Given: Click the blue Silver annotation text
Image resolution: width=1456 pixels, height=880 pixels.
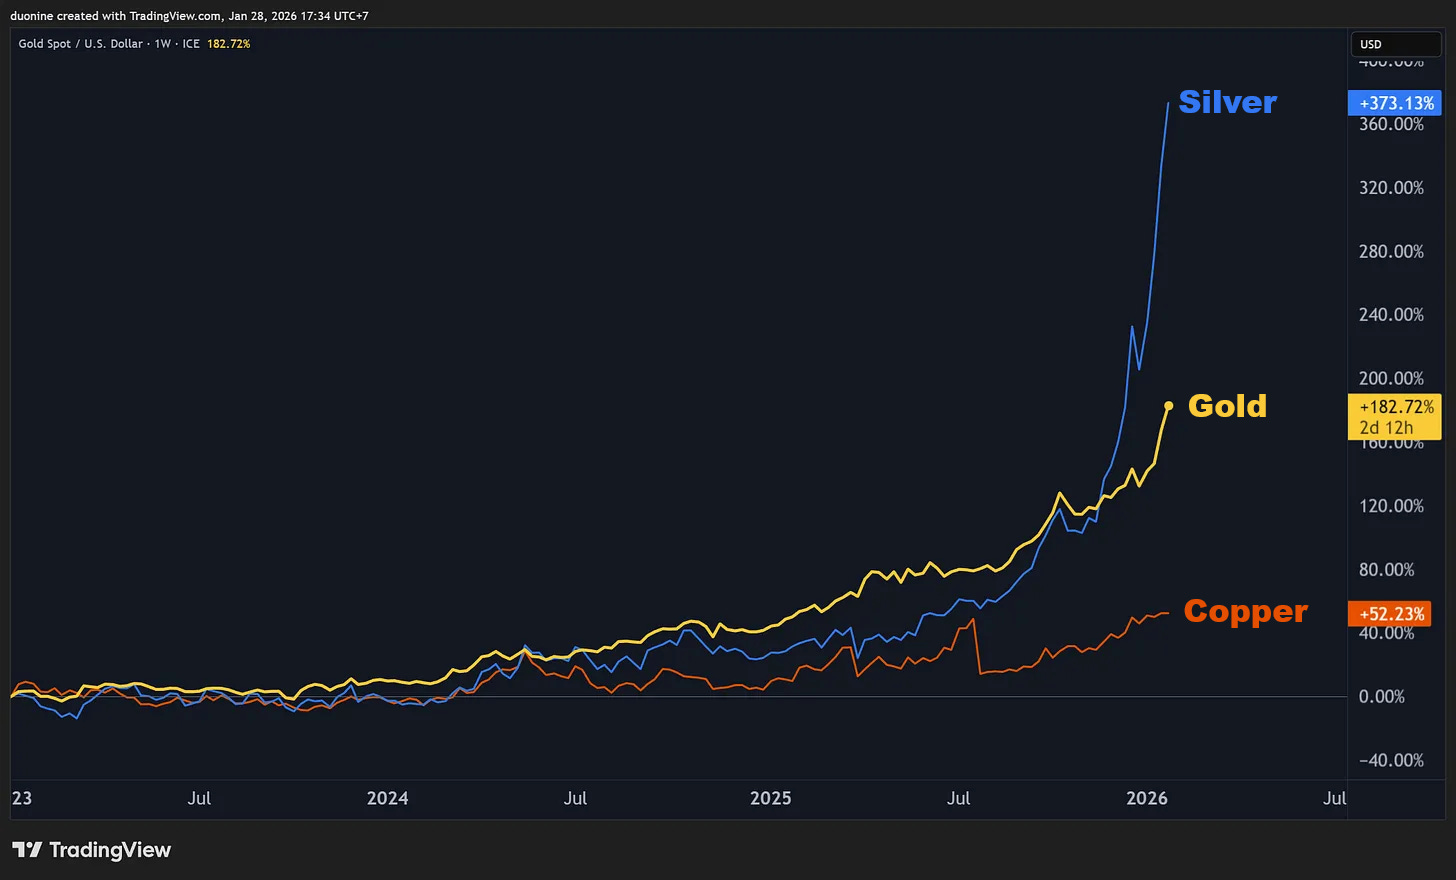Looking at the screenshot, I should pos(1227,102).
